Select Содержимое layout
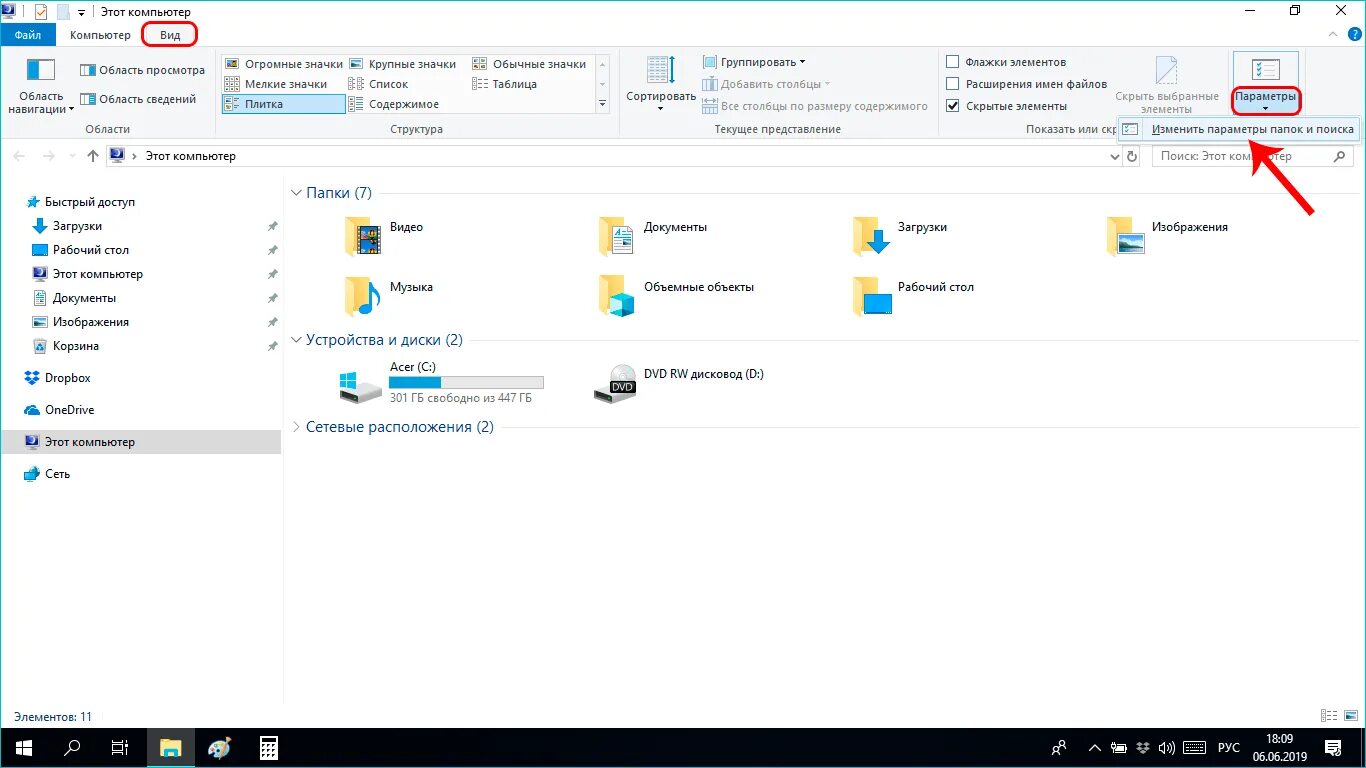This screenshot has height=768, width=1366. 394,104
